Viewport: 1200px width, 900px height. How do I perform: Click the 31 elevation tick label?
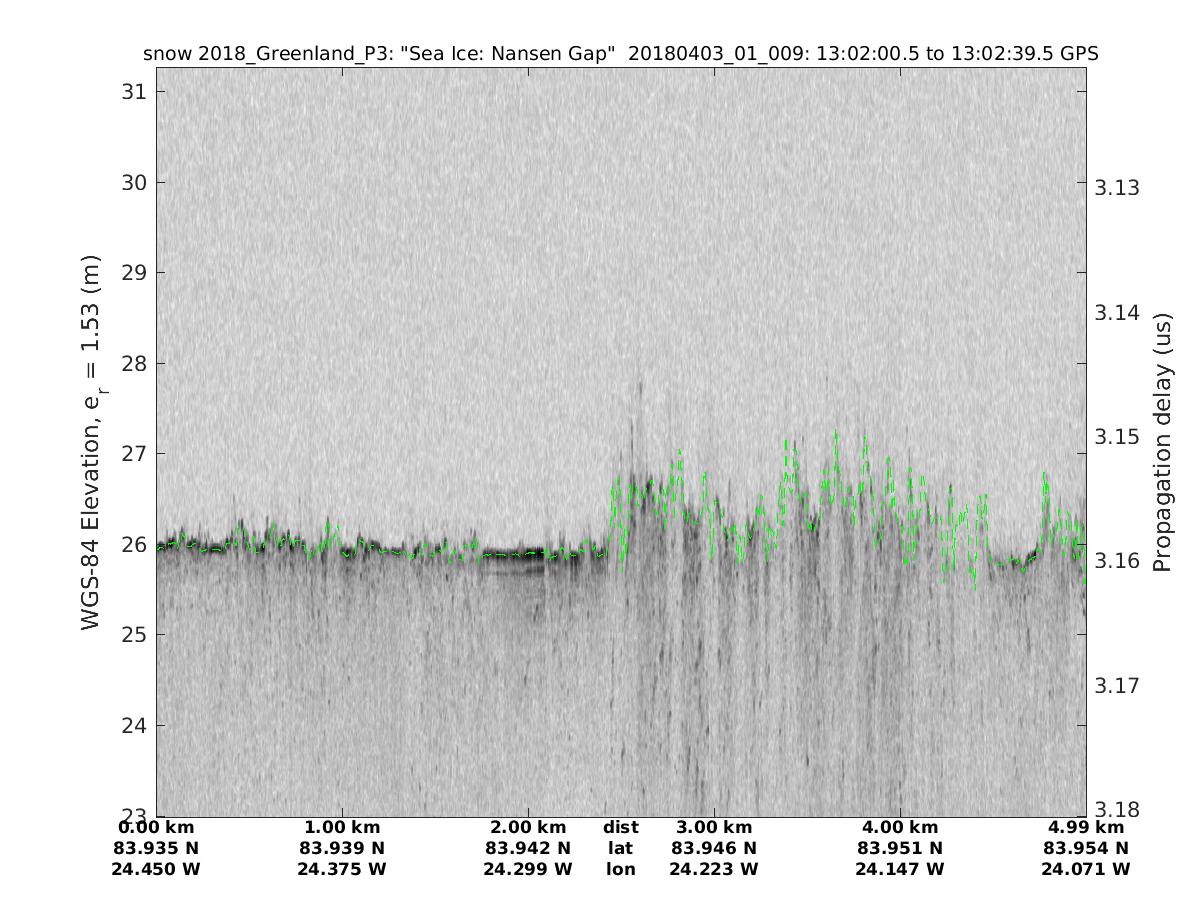click(x=132, y=91)
